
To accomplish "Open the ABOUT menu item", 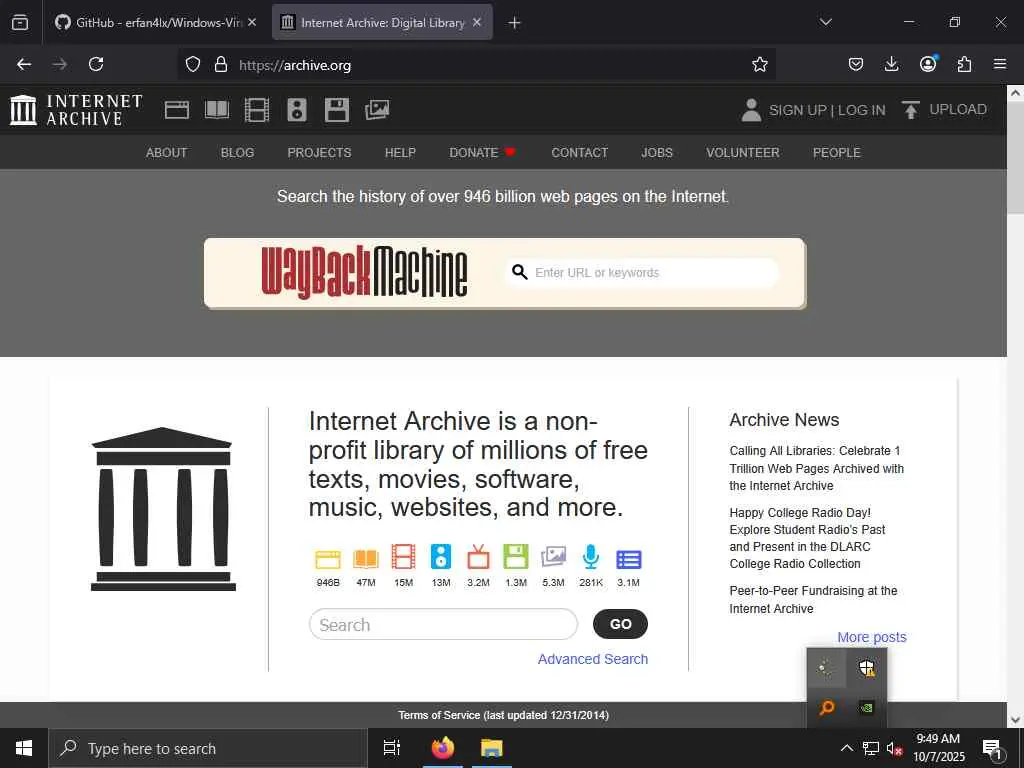I will click(167, 152).
